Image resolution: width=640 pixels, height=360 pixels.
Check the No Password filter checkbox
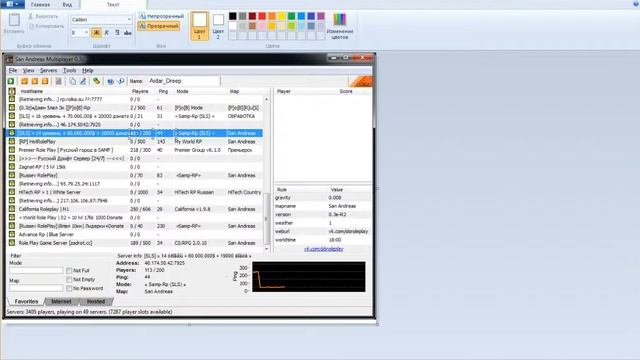pos(69,289)
